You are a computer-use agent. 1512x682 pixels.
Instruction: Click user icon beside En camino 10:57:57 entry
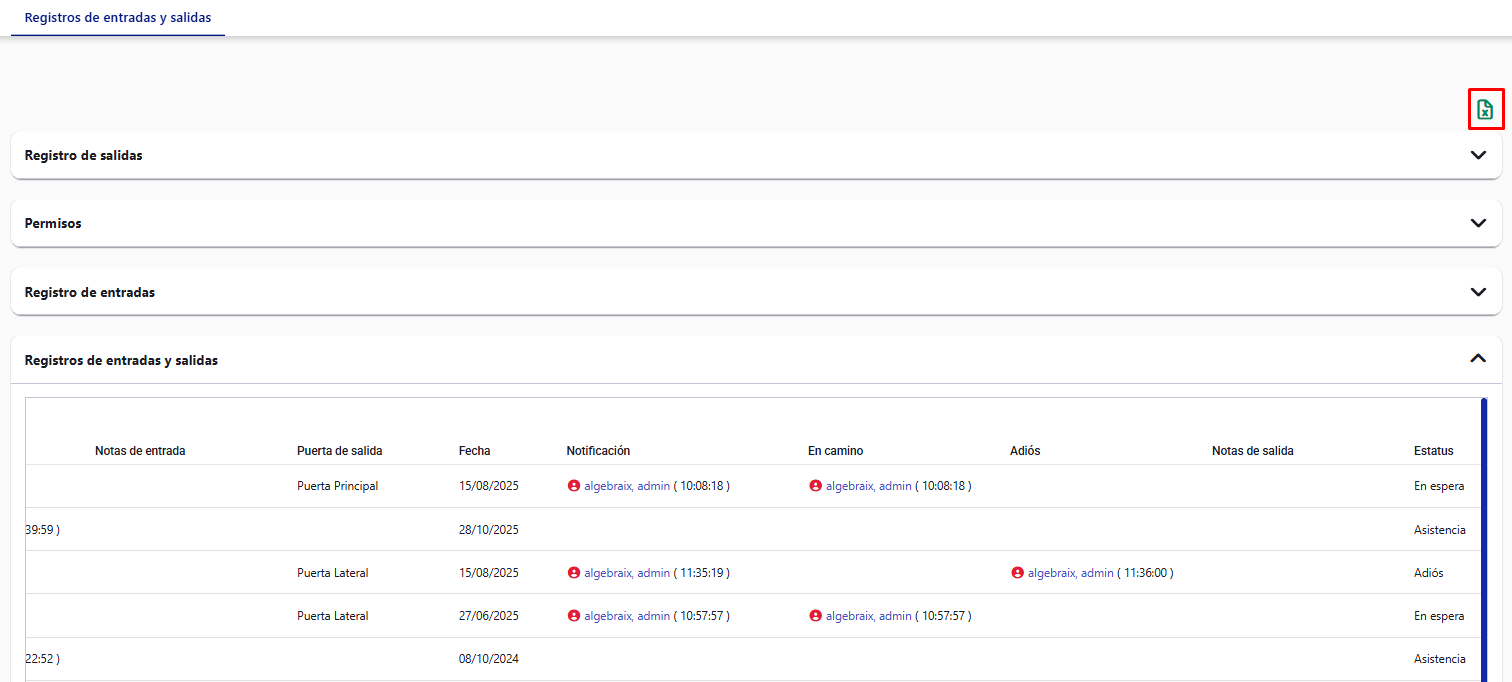(x=815, y=616)
